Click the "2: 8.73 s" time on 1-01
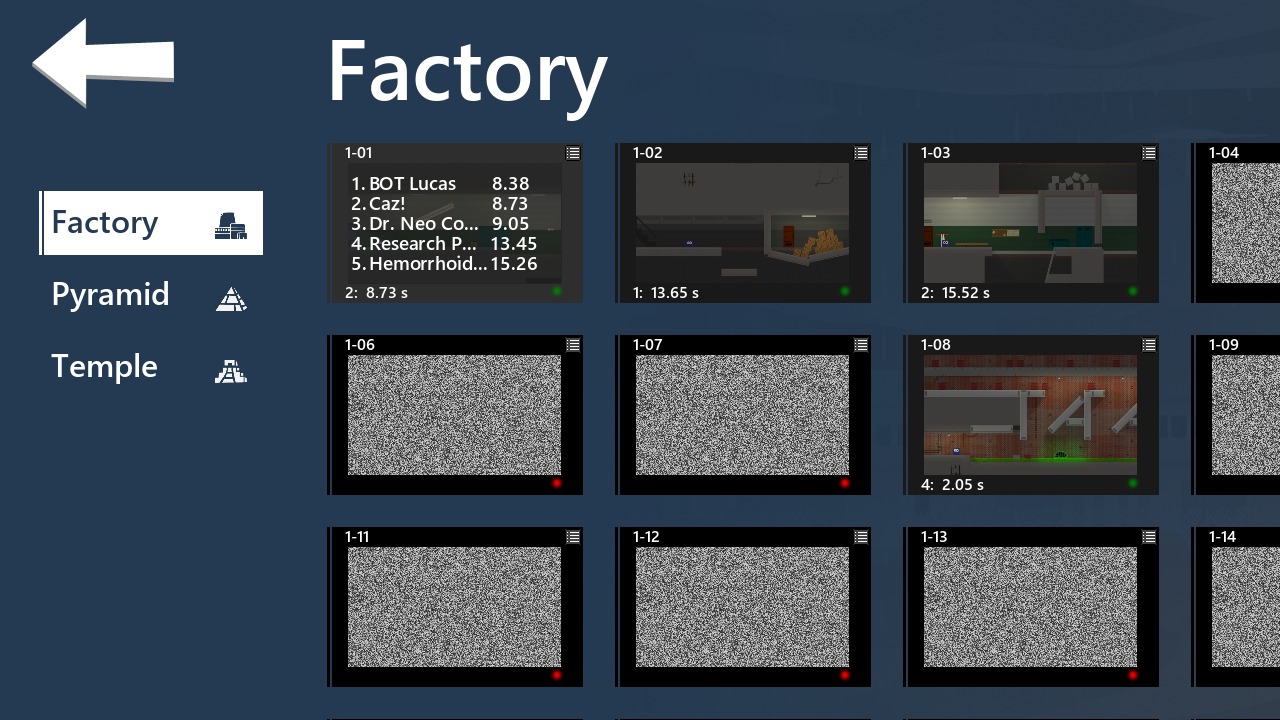This screenshot has height=720, width=1280. pyautogui.click(x=376, y=293)
